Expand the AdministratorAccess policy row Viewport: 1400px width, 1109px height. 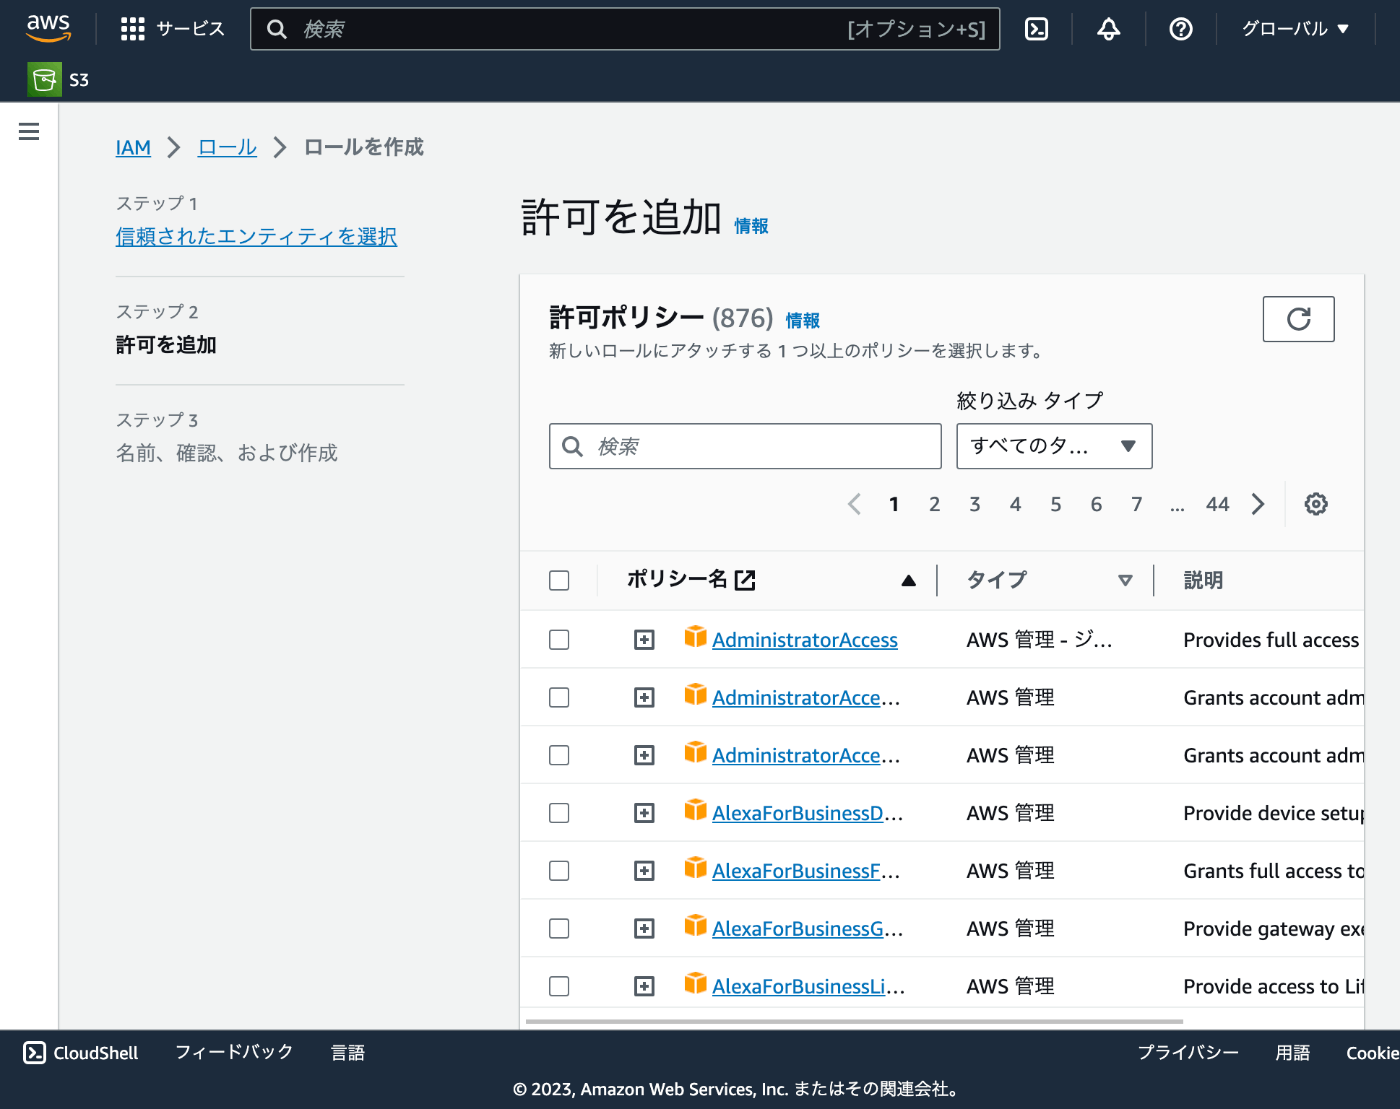(x=644, y=639)
